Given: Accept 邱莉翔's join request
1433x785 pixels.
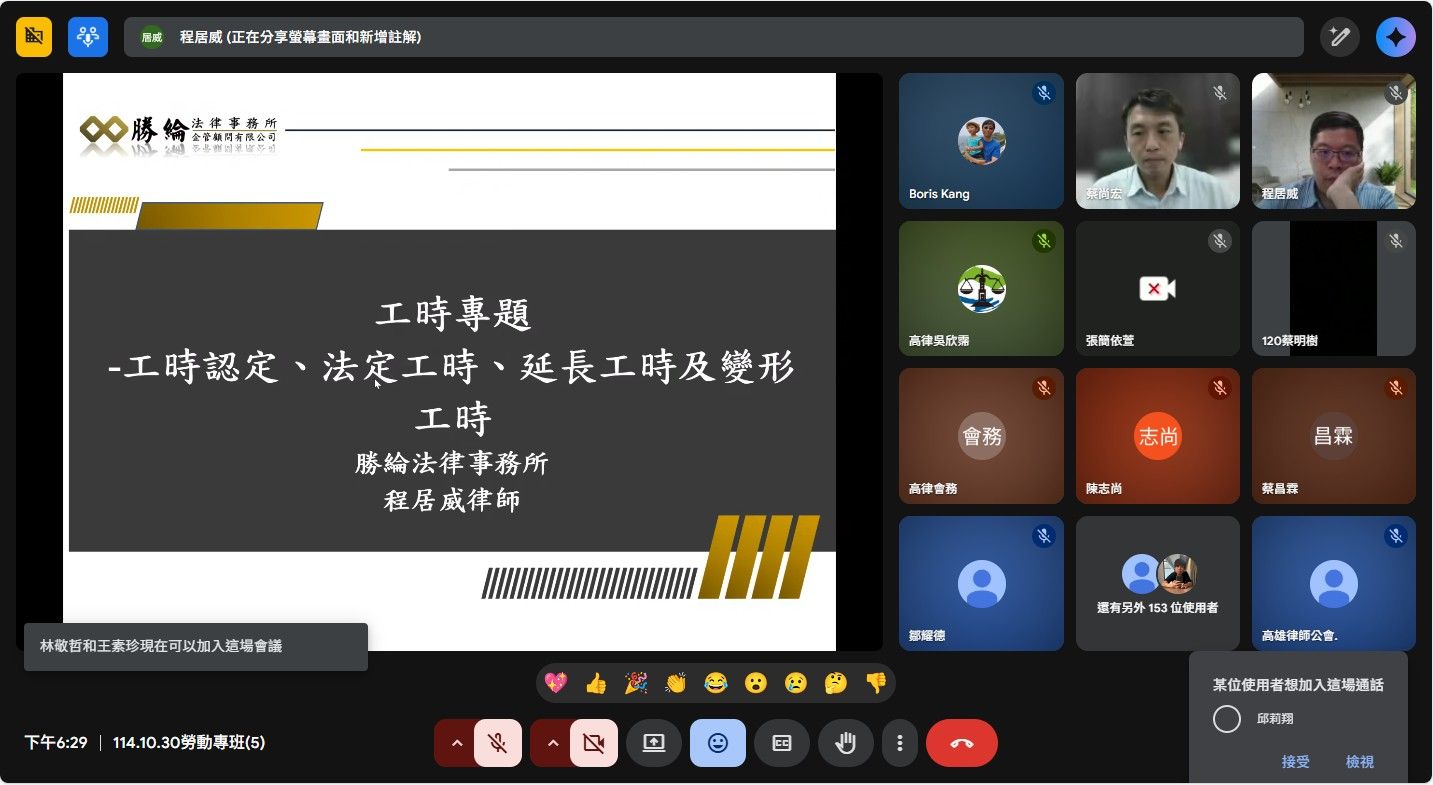Looking at the screenshot, I should tap(1295, 762).
